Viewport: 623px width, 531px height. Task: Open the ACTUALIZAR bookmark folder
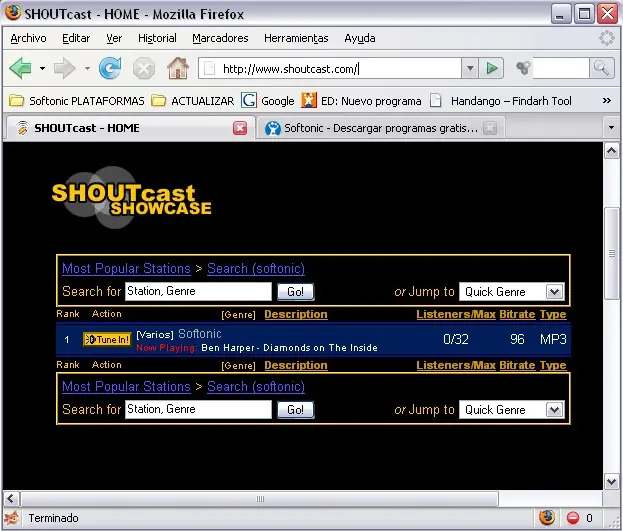[x=193, y=101]
